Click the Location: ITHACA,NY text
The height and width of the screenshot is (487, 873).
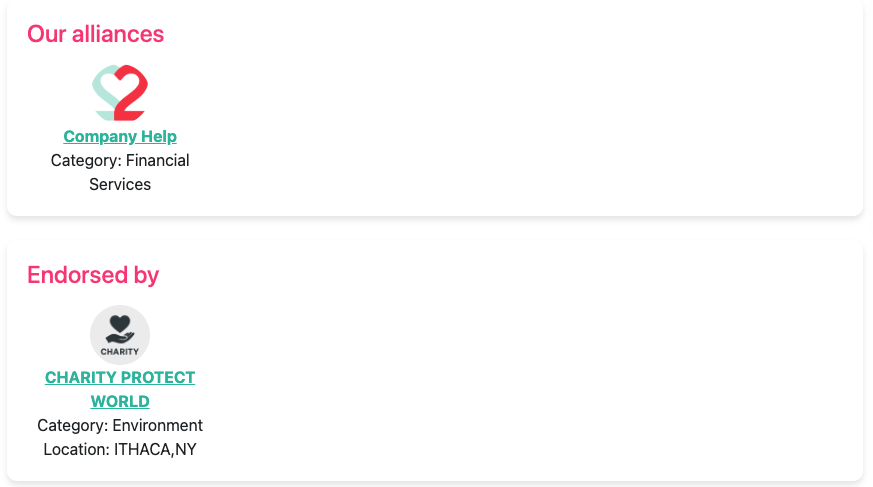[120, 449]
